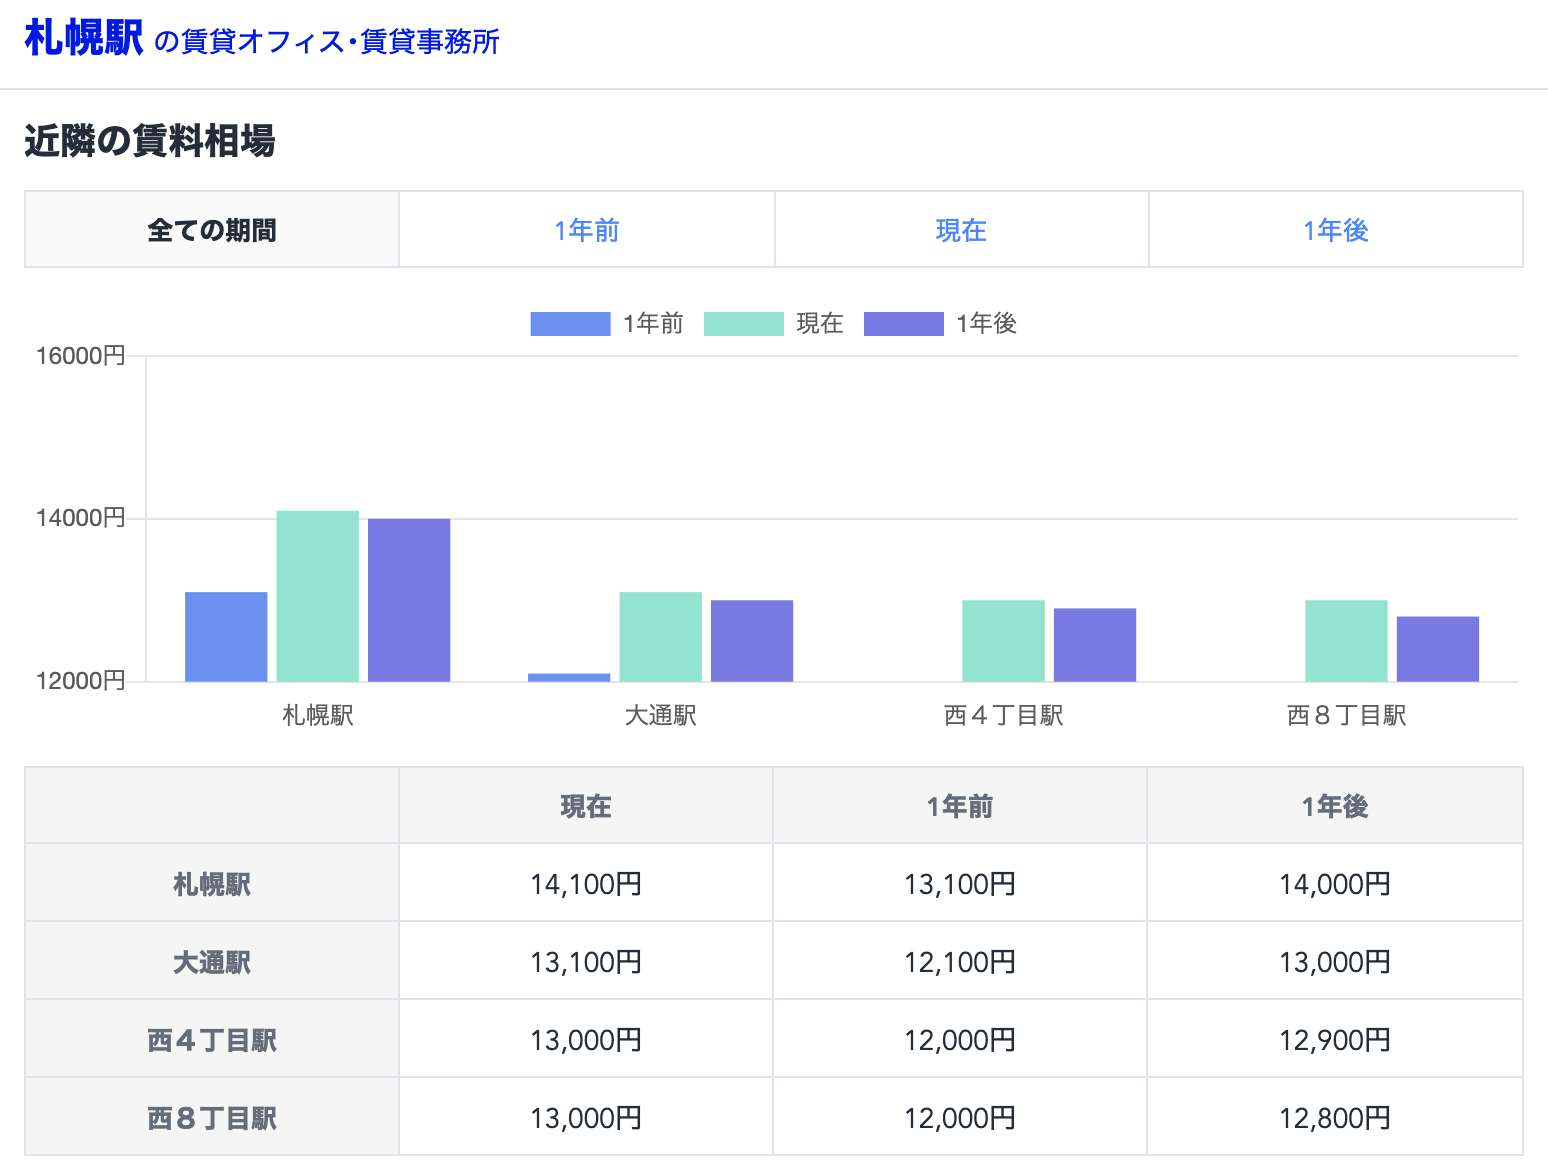This screenshot has width=1548, height=1162.
Task: Click the 西8丁目駅 table row header
Action: coord(212,1118)
